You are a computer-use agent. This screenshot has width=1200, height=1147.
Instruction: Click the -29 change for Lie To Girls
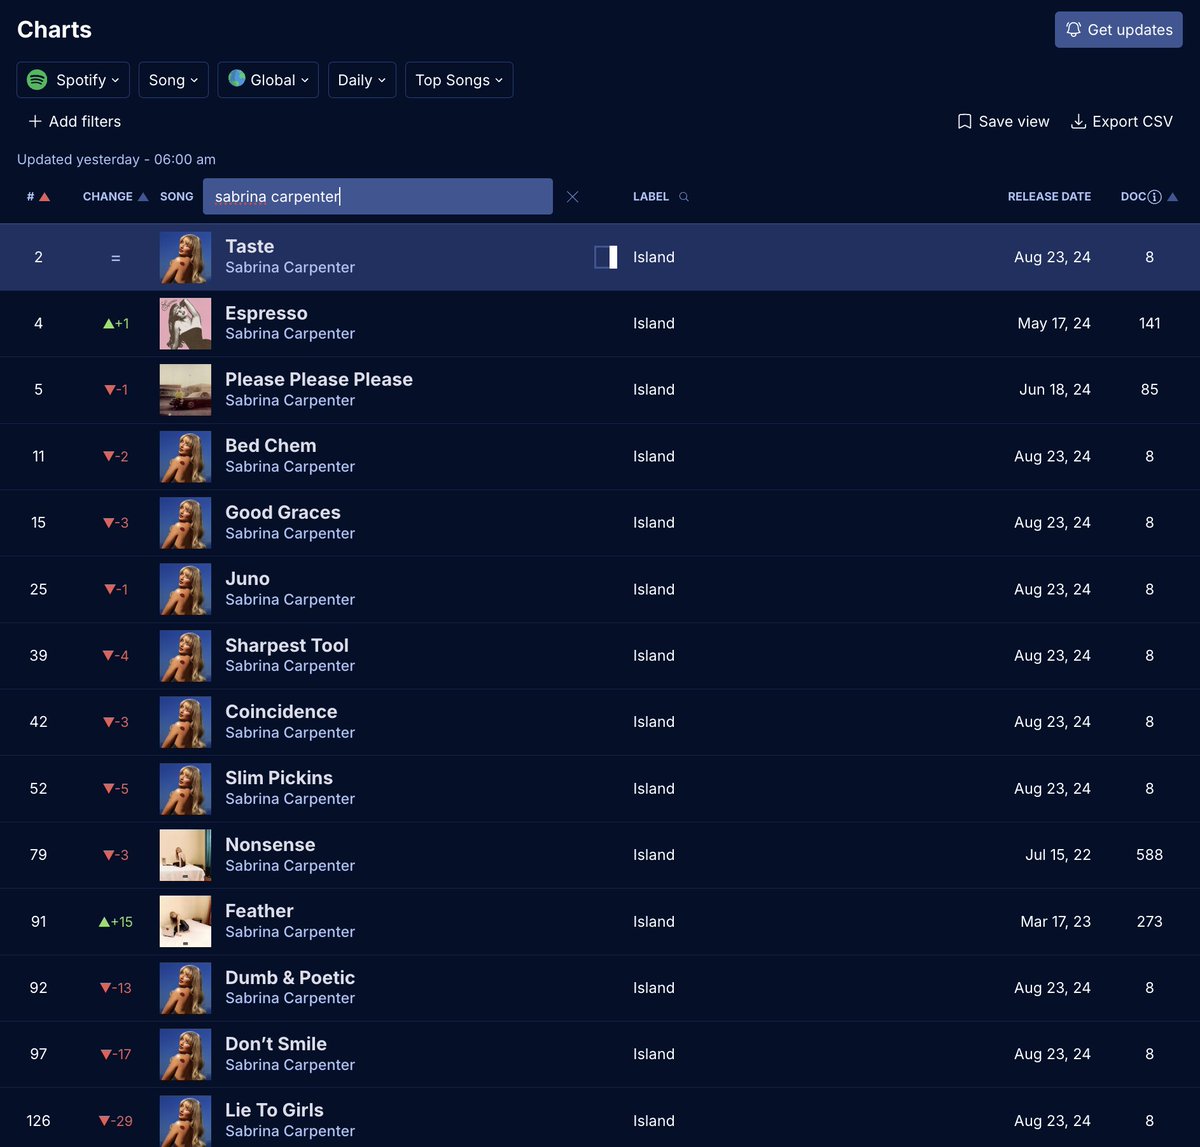coord(116,1121)
